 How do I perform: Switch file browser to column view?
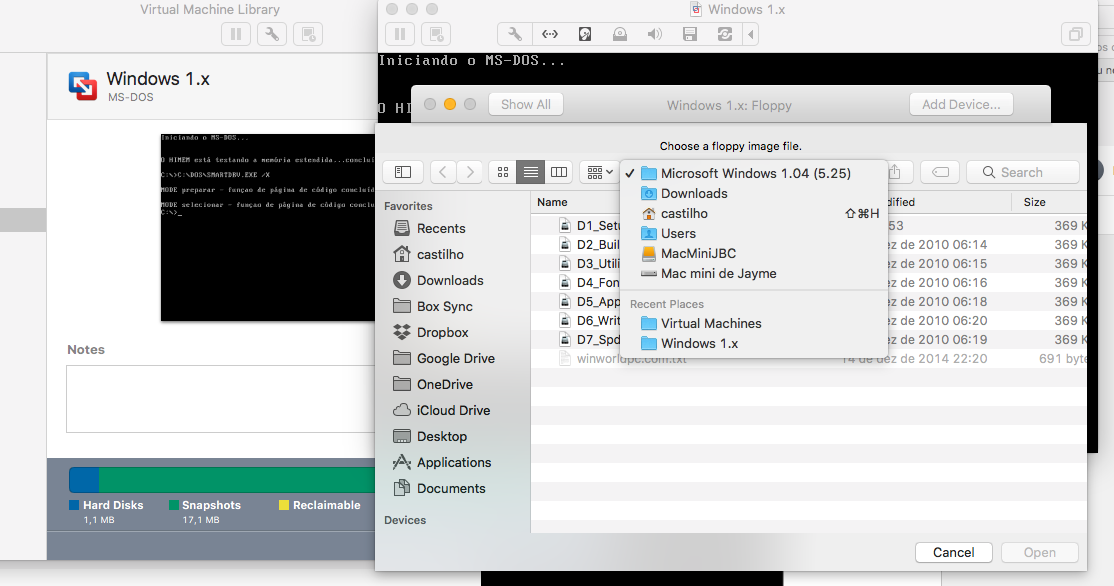coord(559,172)
